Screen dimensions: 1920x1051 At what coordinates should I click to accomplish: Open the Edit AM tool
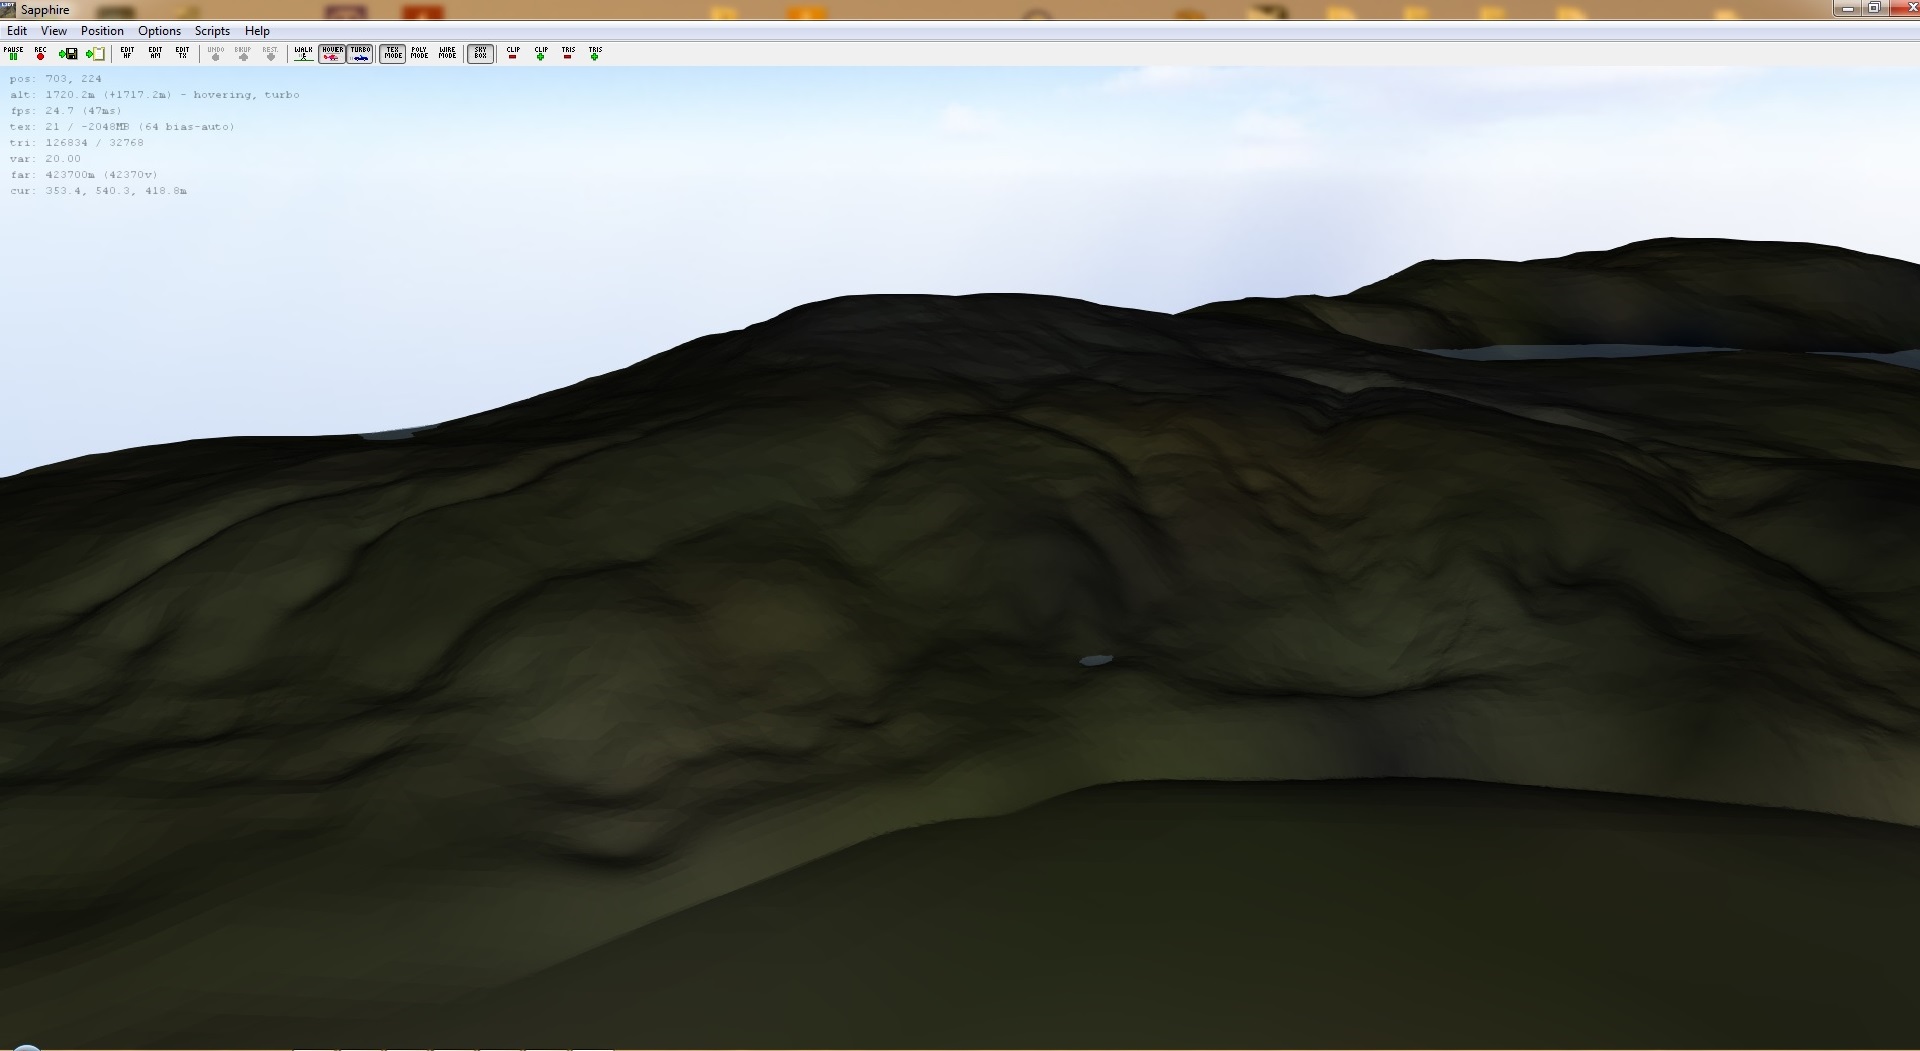[155, 53]
